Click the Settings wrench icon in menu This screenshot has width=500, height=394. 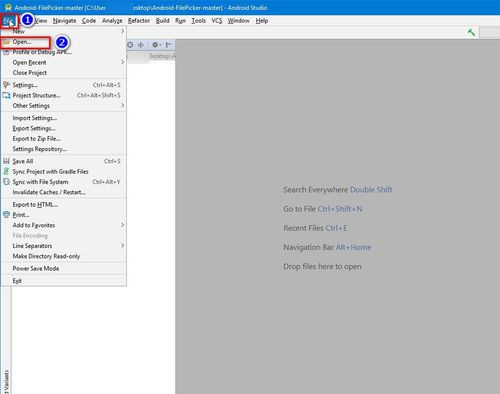[x=6, y=85]
